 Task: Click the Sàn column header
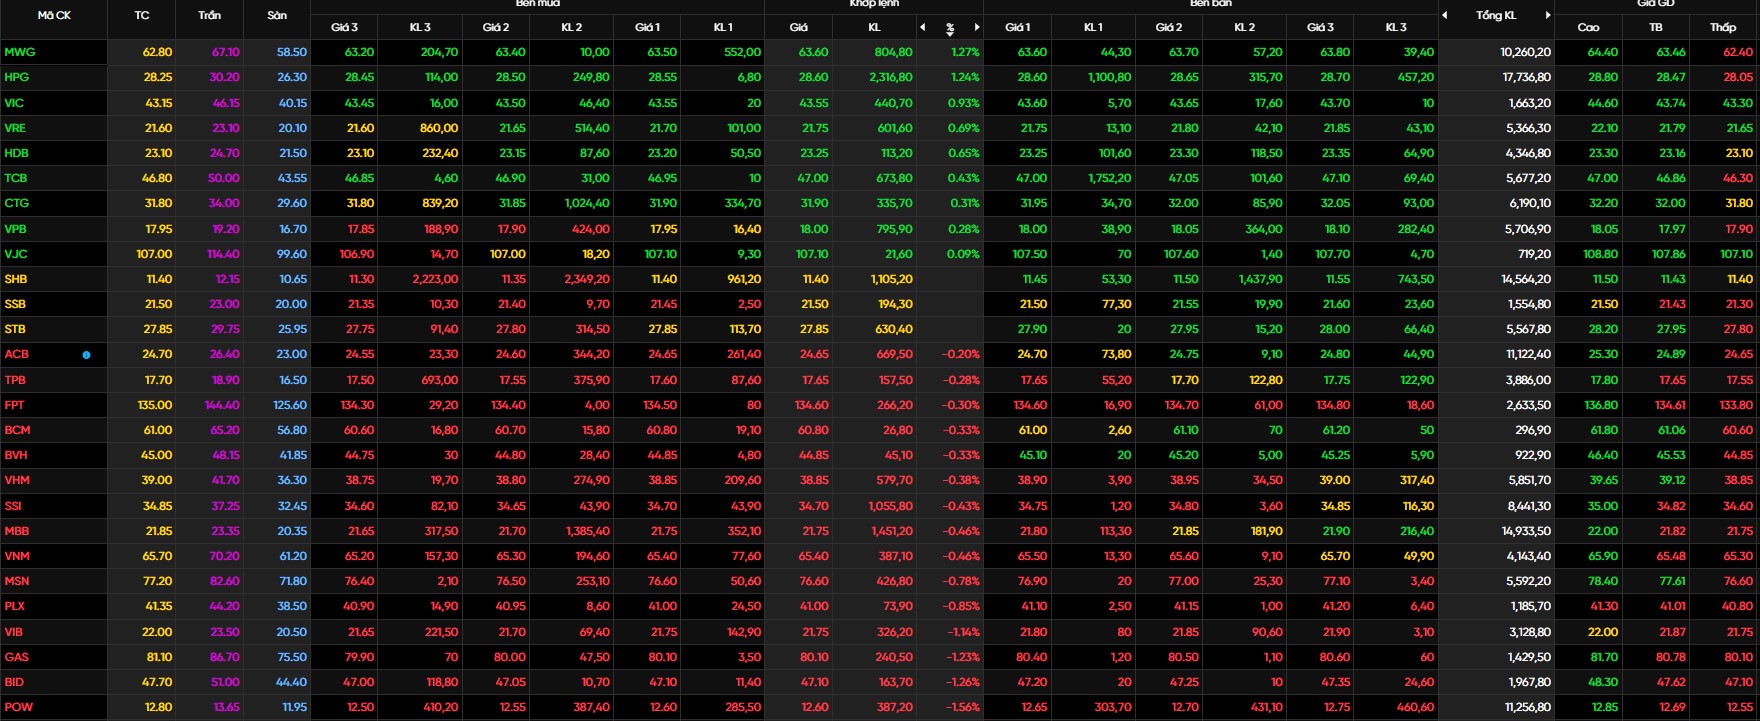click(277, 15)
